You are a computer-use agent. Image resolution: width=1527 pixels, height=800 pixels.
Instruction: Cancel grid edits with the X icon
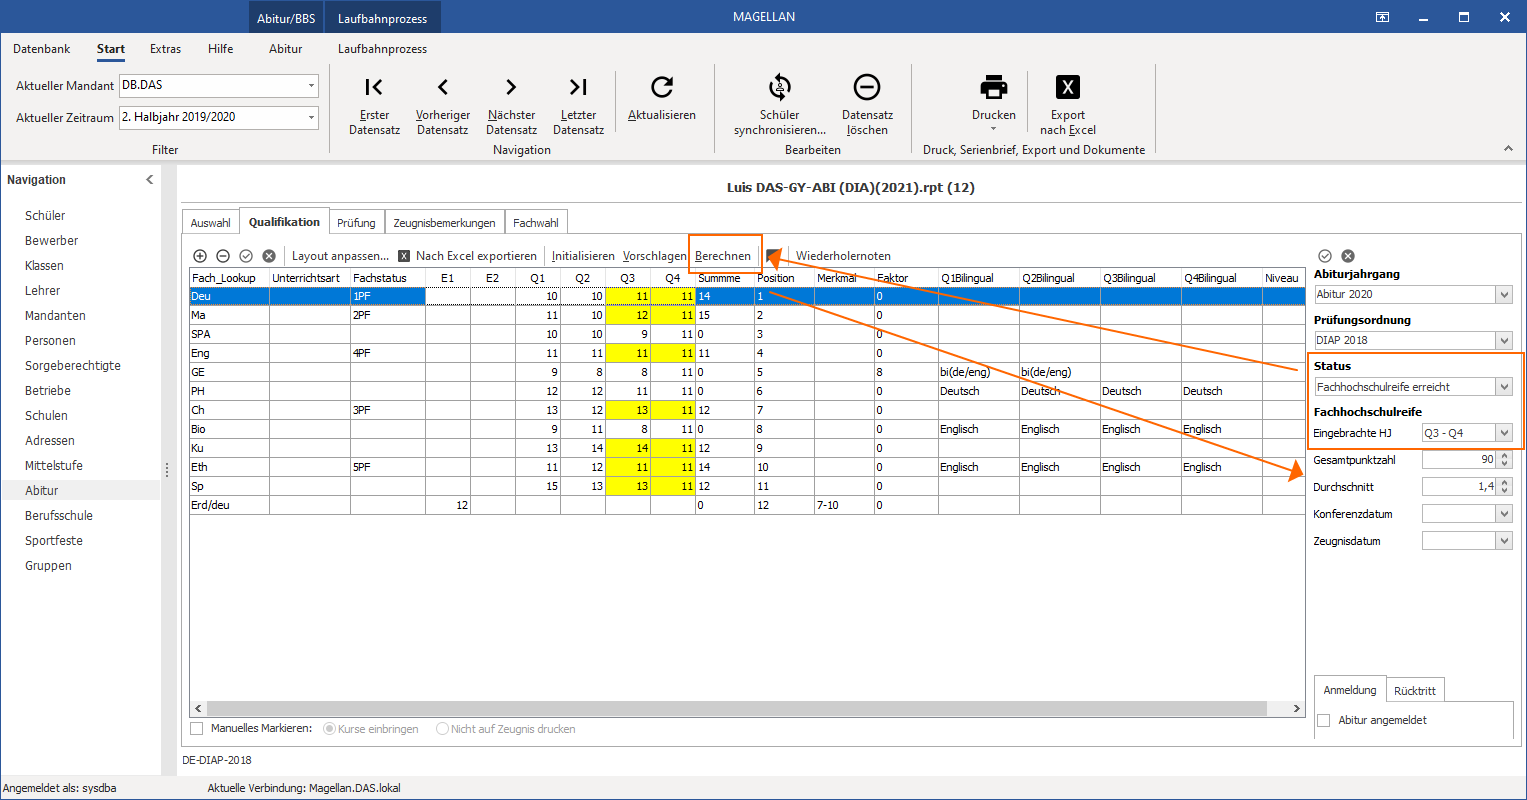(x=269, y=256)
